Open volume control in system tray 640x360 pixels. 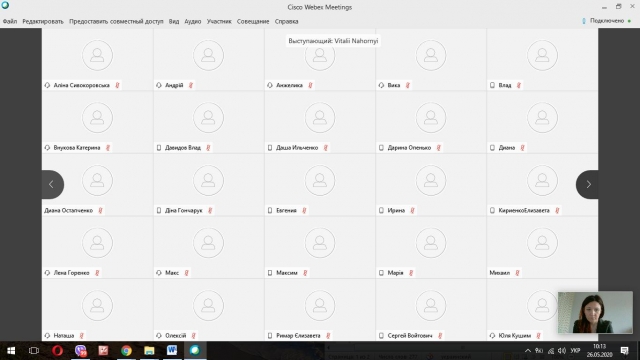(x=562, y=351)
